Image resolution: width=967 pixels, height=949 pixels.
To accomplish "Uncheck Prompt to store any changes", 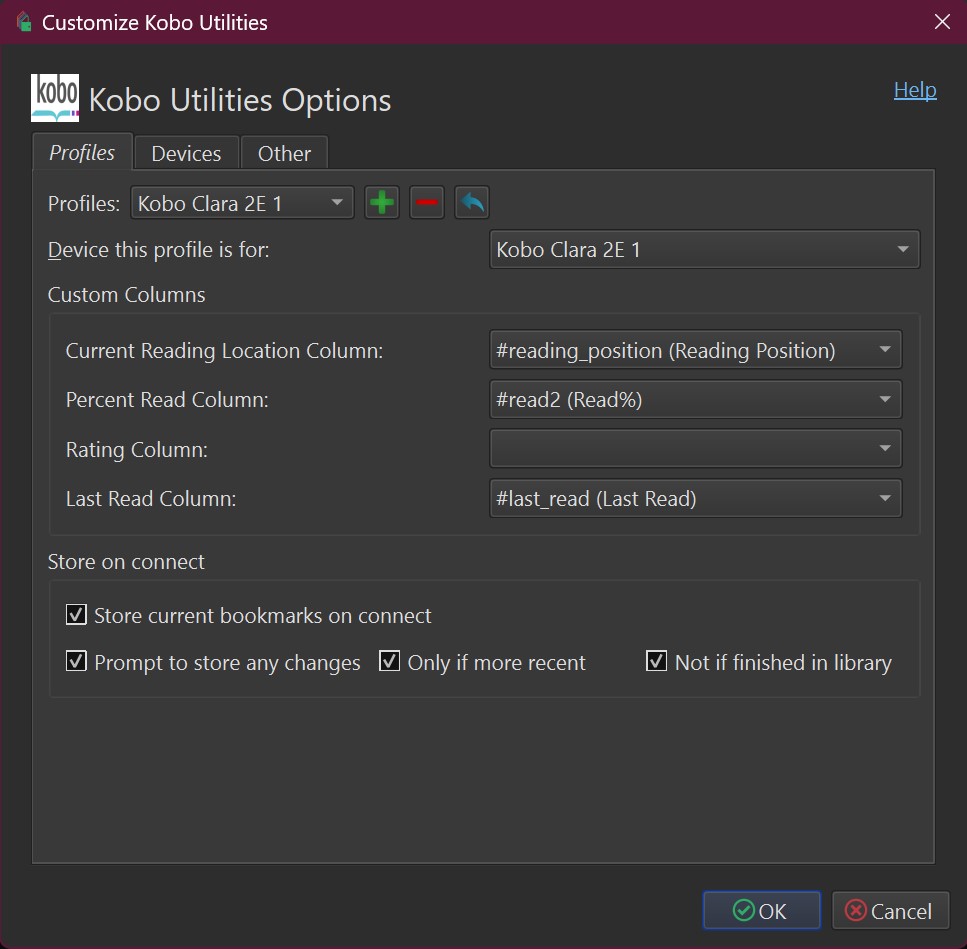I will [x=76, y=662].
